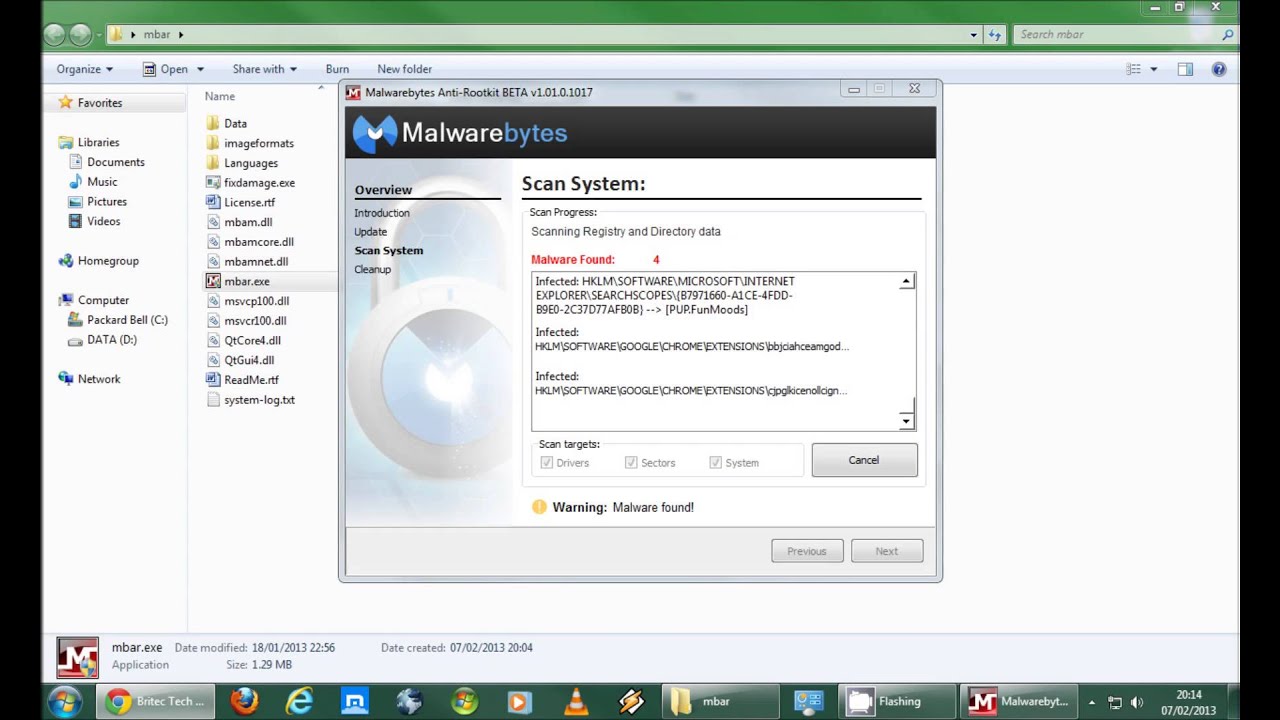This screenshot has height=720, width=1280.
Task: Click New folder in toolbar
Action: (x=405, y=69)
